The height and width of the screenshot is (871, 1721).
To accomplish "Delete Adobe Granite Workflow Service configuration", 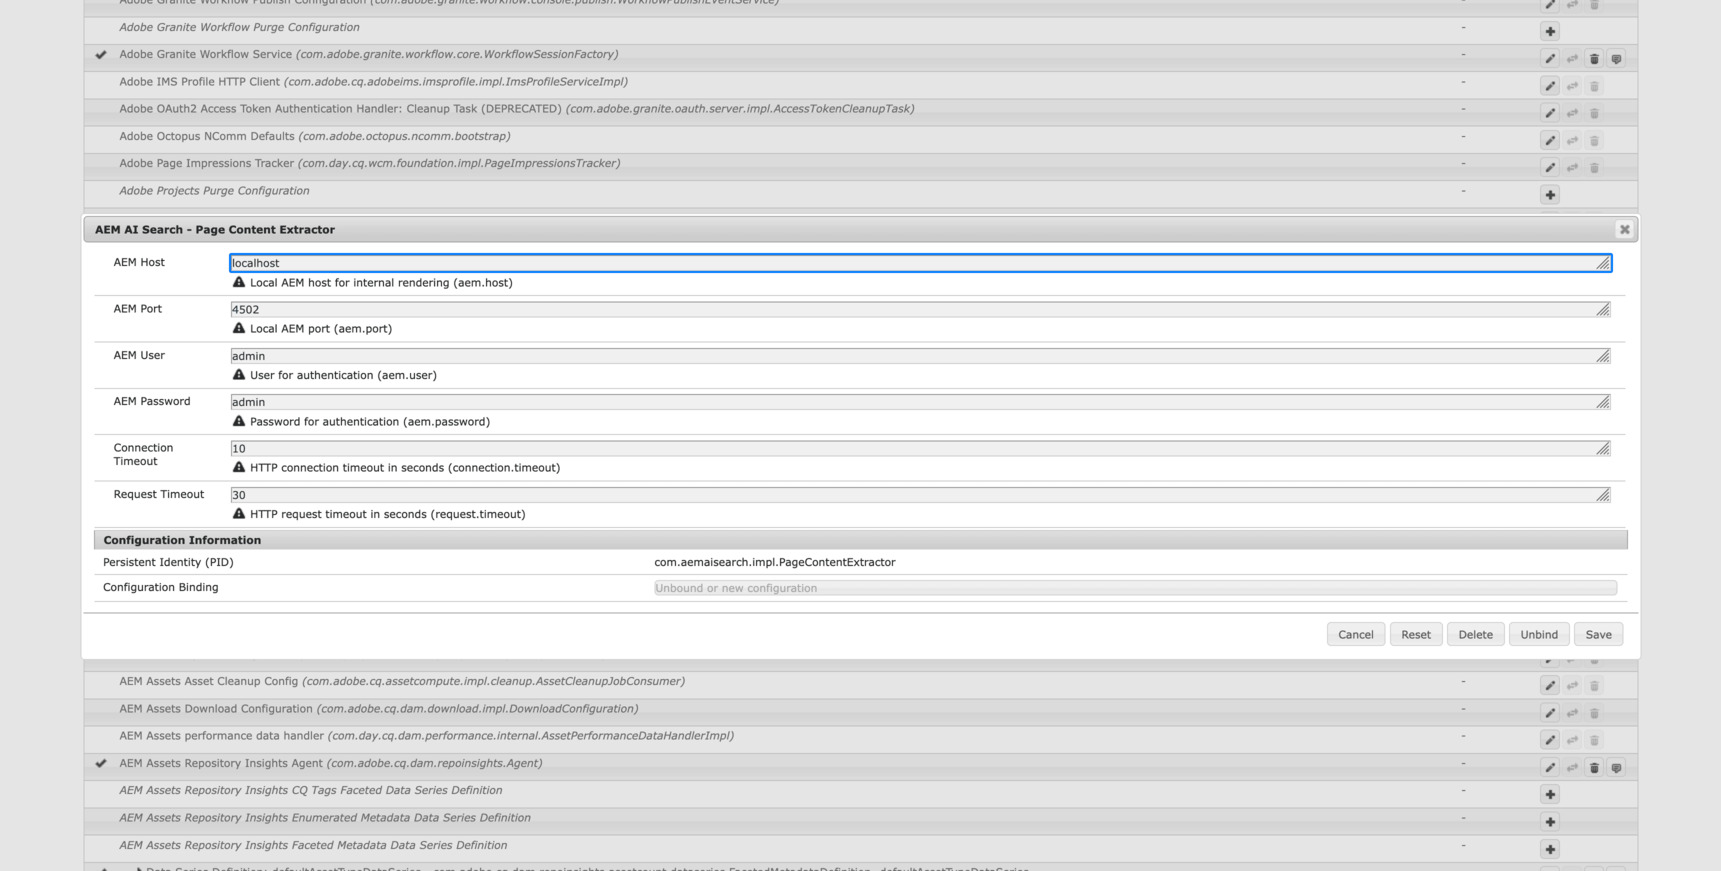I will click(x=1594, y=59).
